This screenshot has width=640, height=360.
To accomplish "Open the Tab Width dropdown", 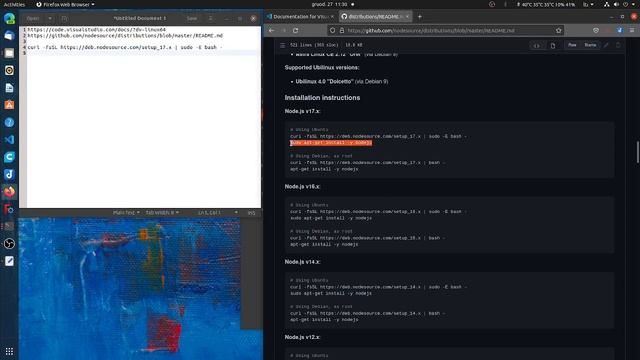I will tap(162, 213).
